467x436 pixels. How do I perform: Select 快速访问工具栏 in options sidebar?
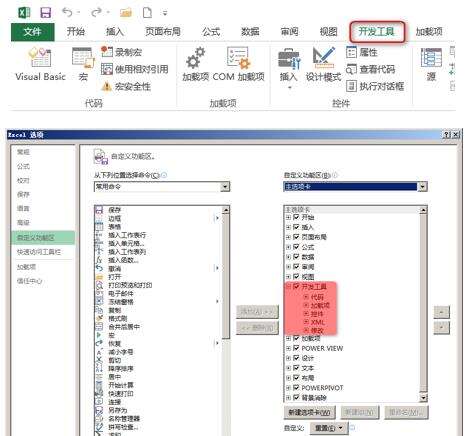pyautogui.click(x=39, y=252)
